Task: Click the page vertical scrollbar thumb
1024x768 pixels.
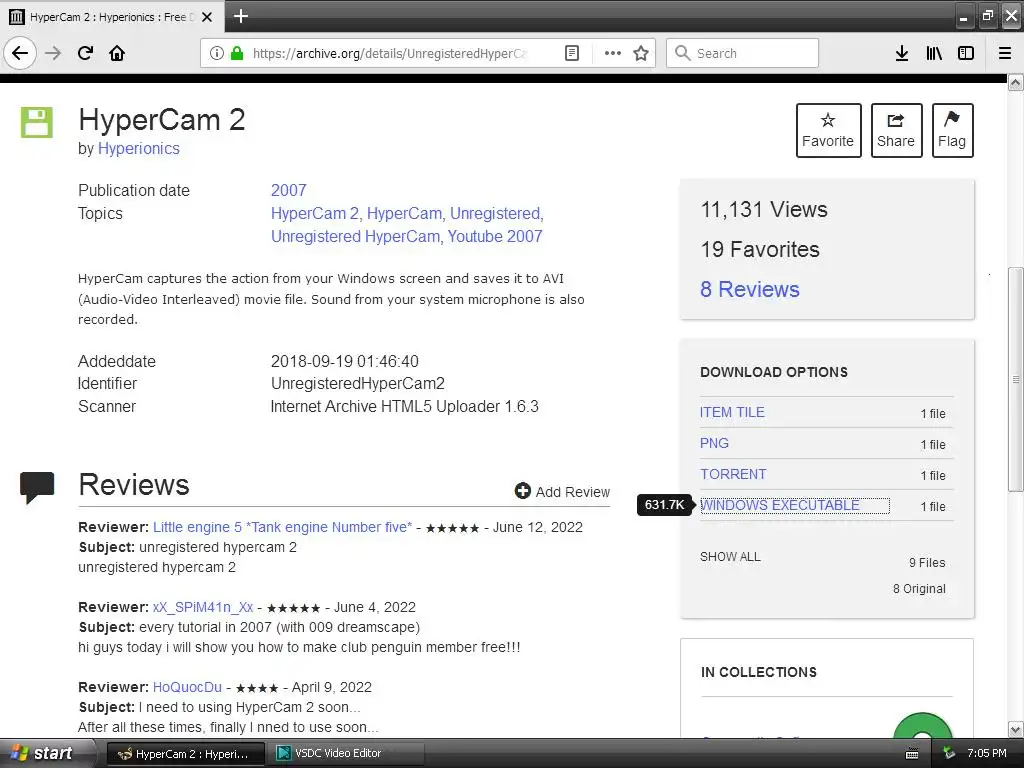Action: 1016,379
